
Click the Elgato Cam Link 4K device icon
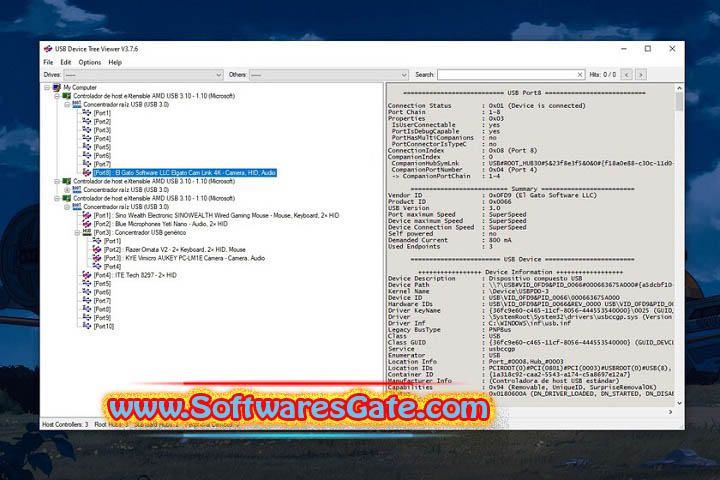pyautogui.click(x=87, y=173)
